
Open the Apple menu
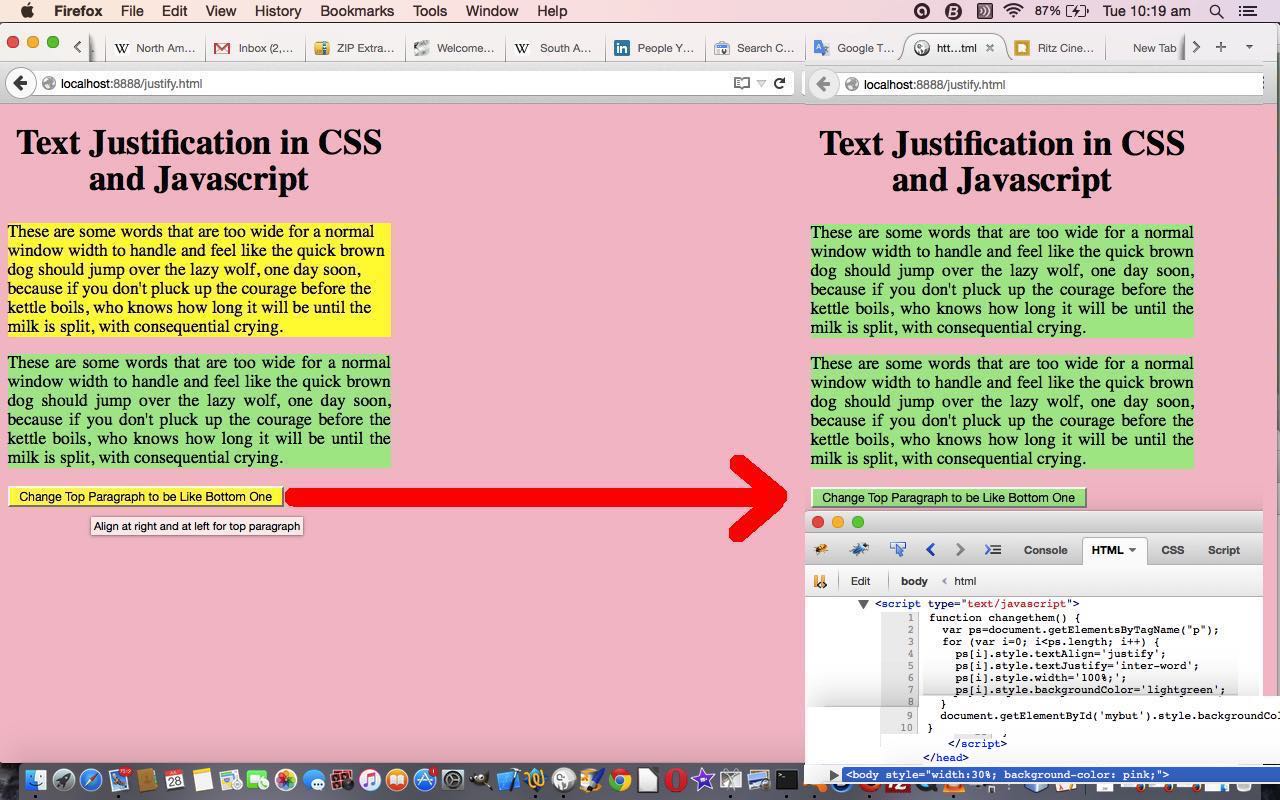pos(27,11)
